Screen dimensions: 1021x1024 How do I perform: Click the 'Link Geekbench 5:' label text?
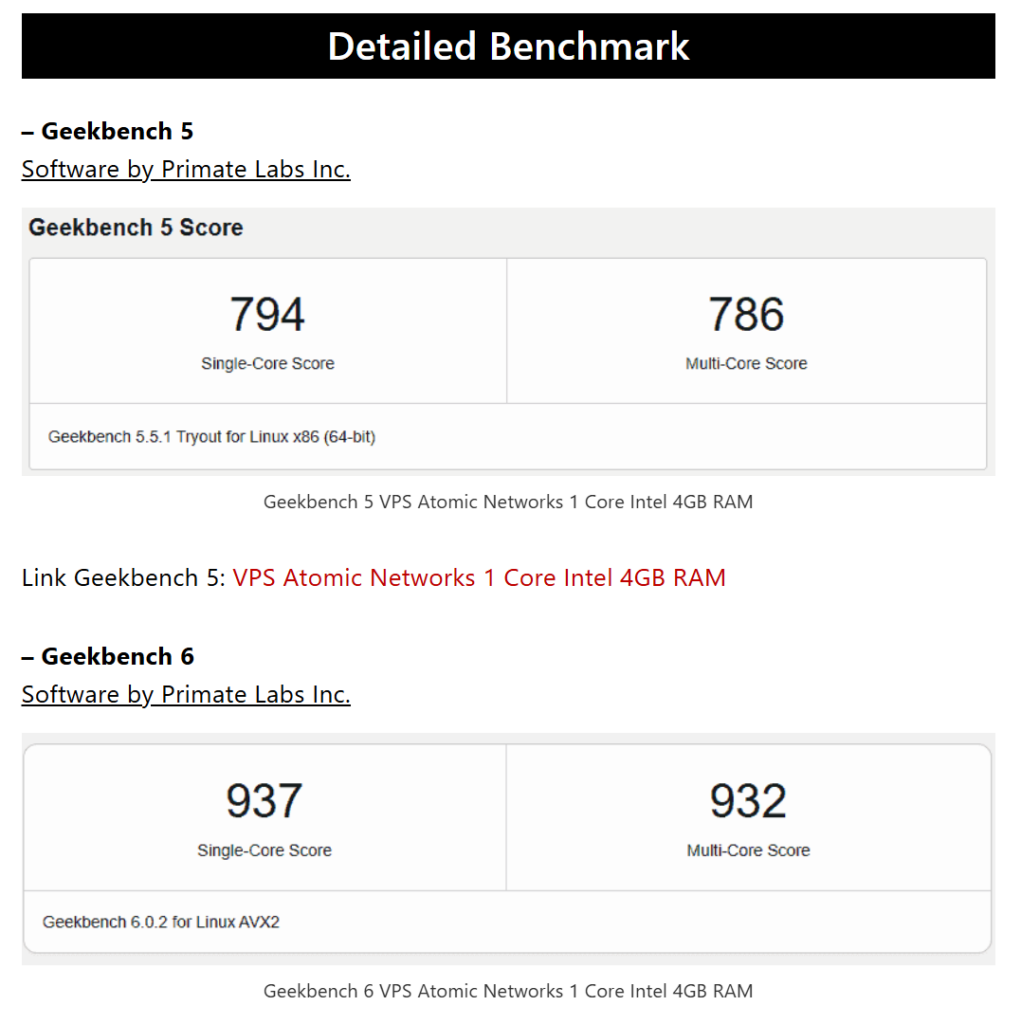[x=124, y=578]
